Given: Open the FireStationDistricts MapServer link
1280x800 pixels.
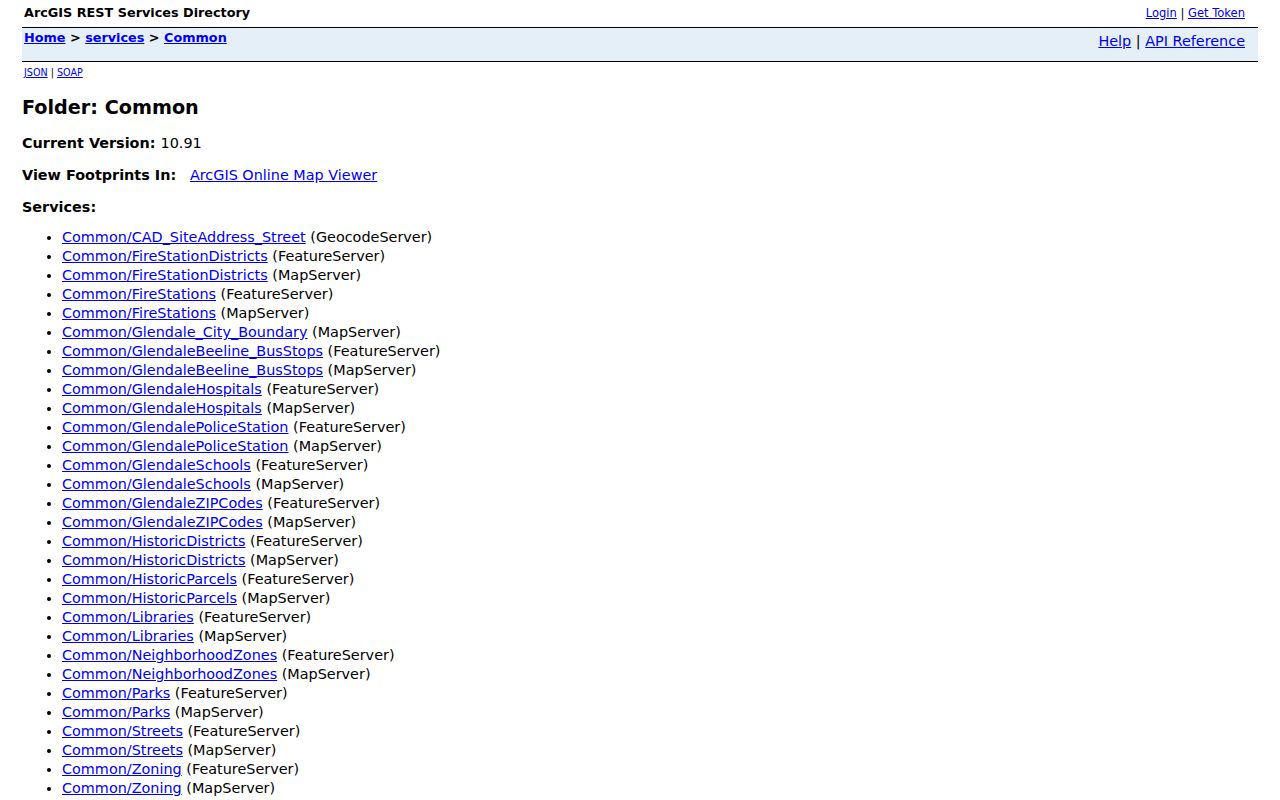Looking at the screenshot, I should click(165, 275).
